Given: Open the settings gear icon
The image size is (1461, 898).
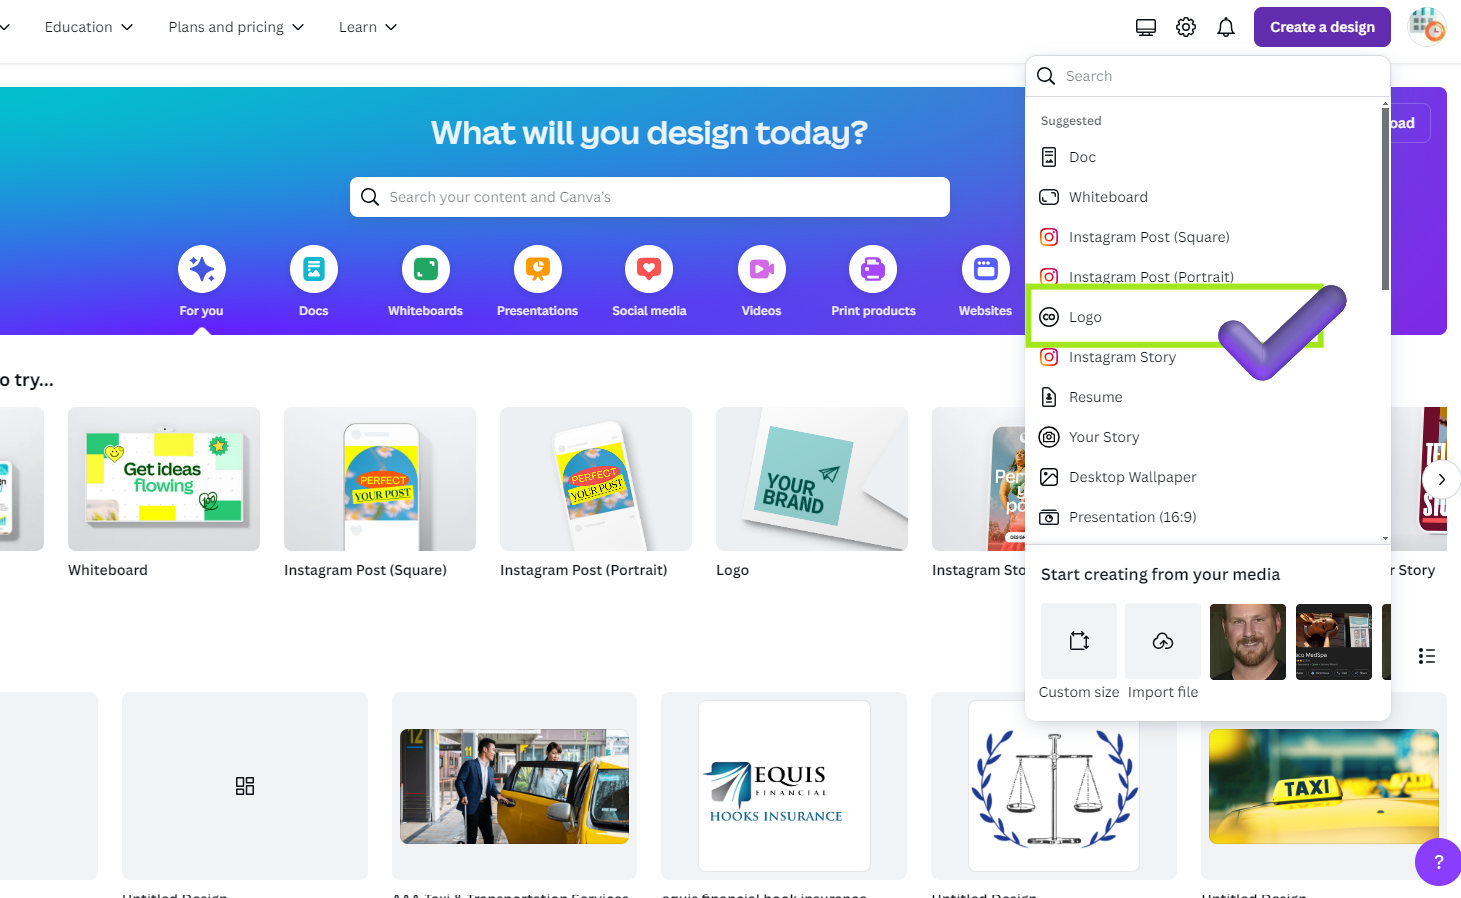Looking at the screenshot, I should point(1186,27).
